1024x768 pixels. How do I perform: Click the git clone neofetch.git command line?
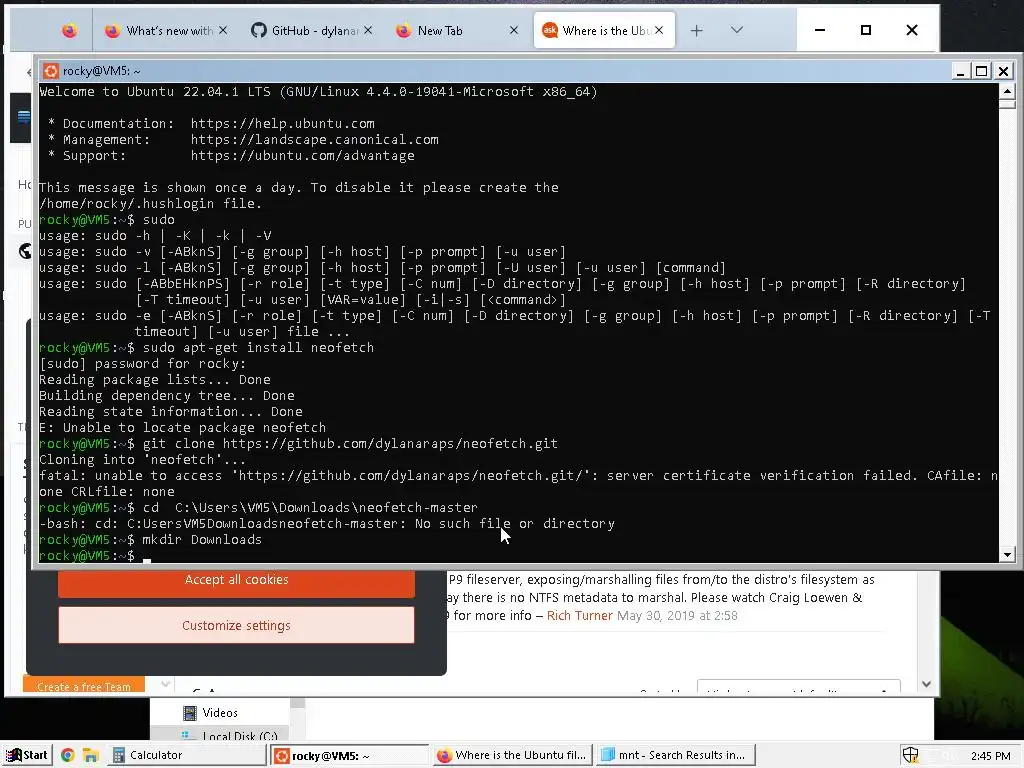click(350, 443)
